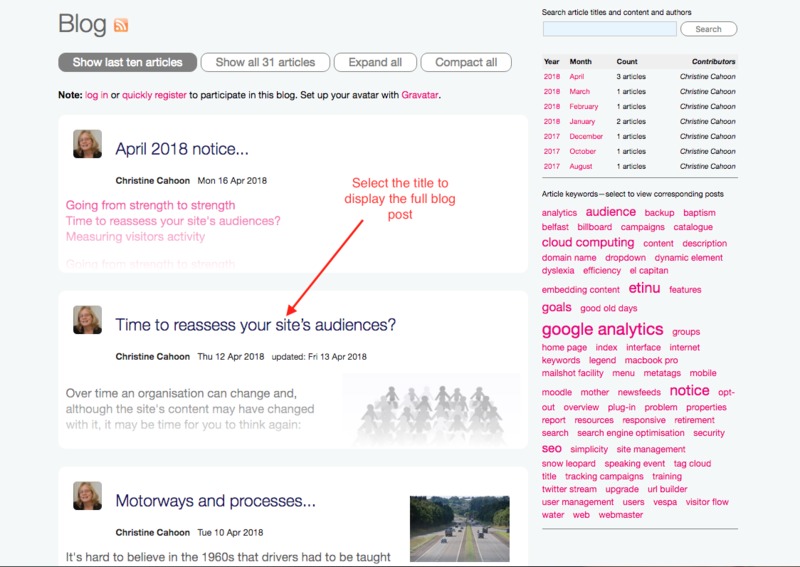Focus the article search text field
Viewport: 800px width, 567px height.
[609, 29]
